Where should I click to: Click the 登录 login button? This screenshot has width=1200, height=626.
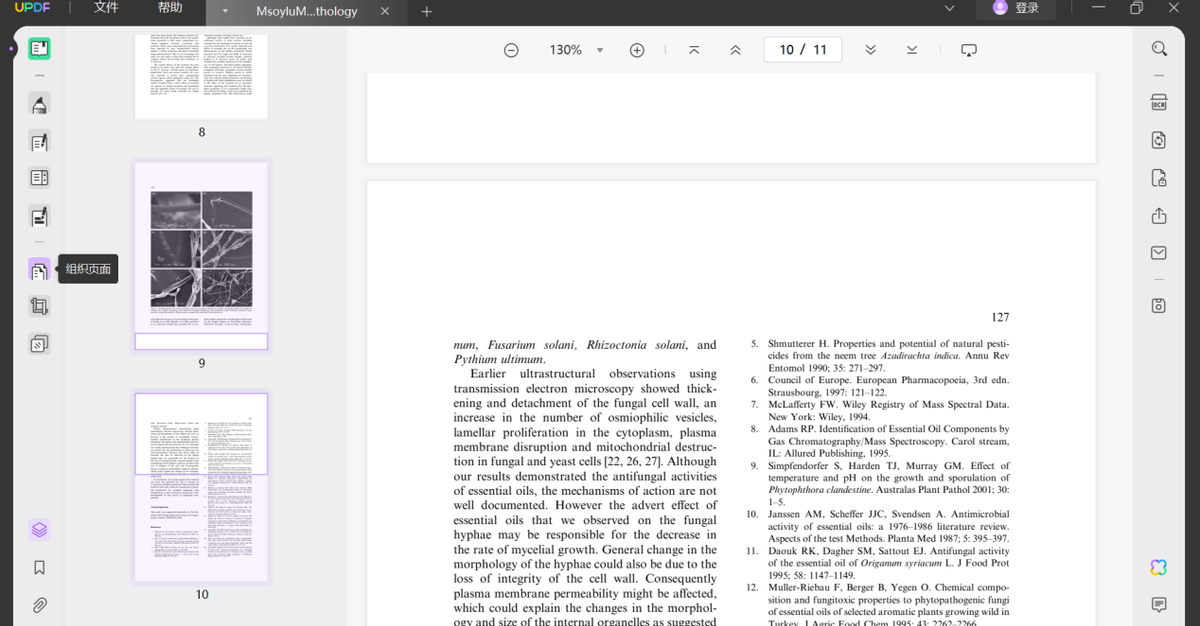tap(1016, 9)
